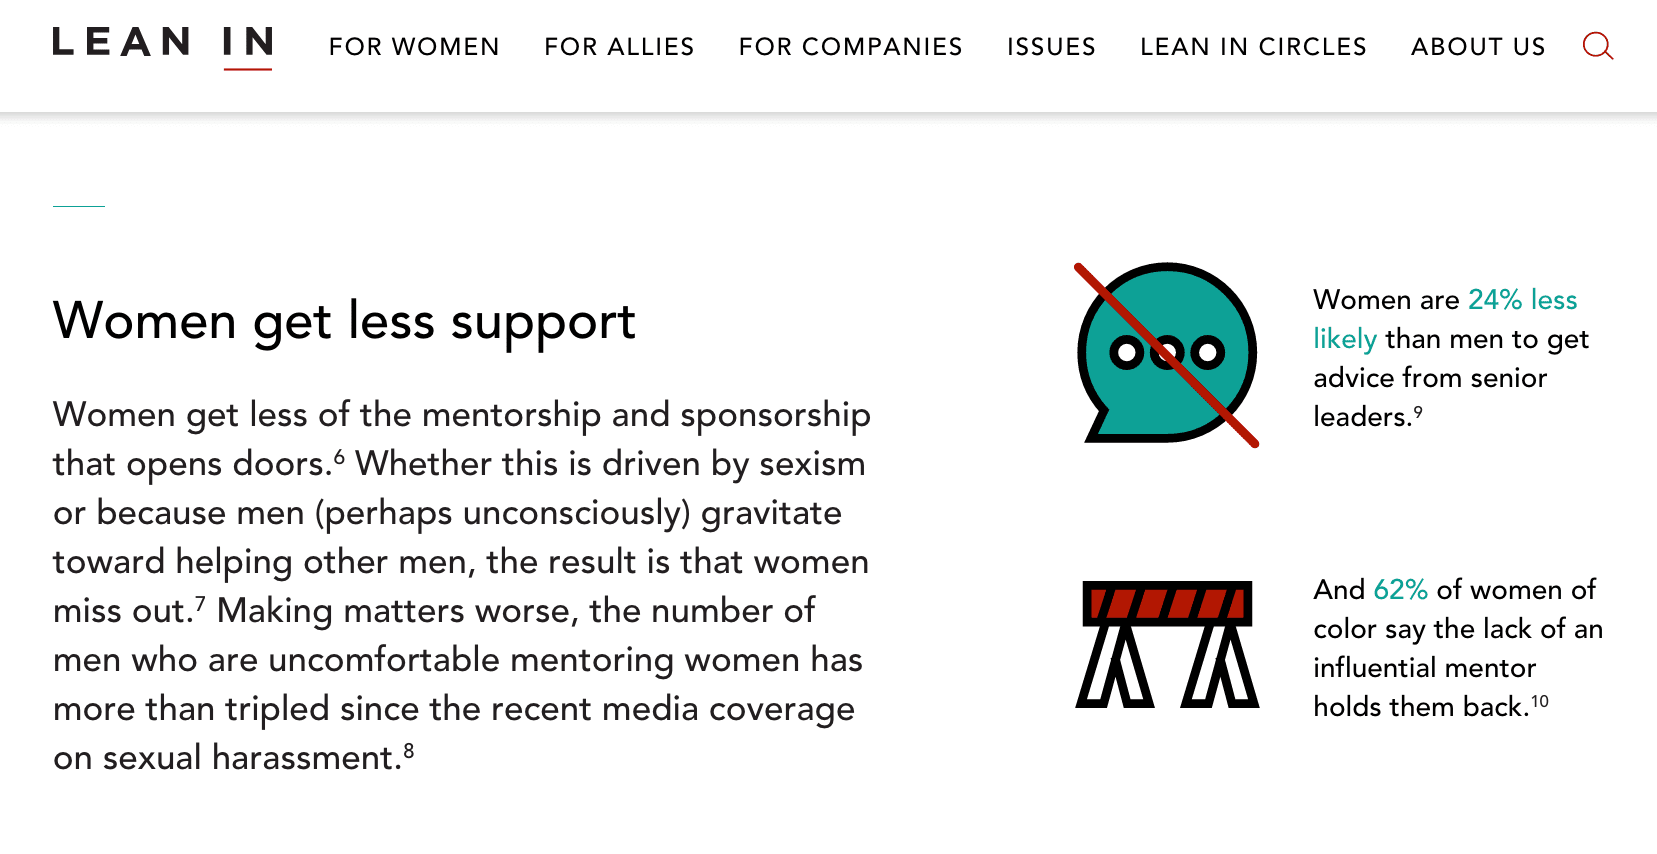Click footnote 9 after 'leaders'

click(x=1418, y=411)
